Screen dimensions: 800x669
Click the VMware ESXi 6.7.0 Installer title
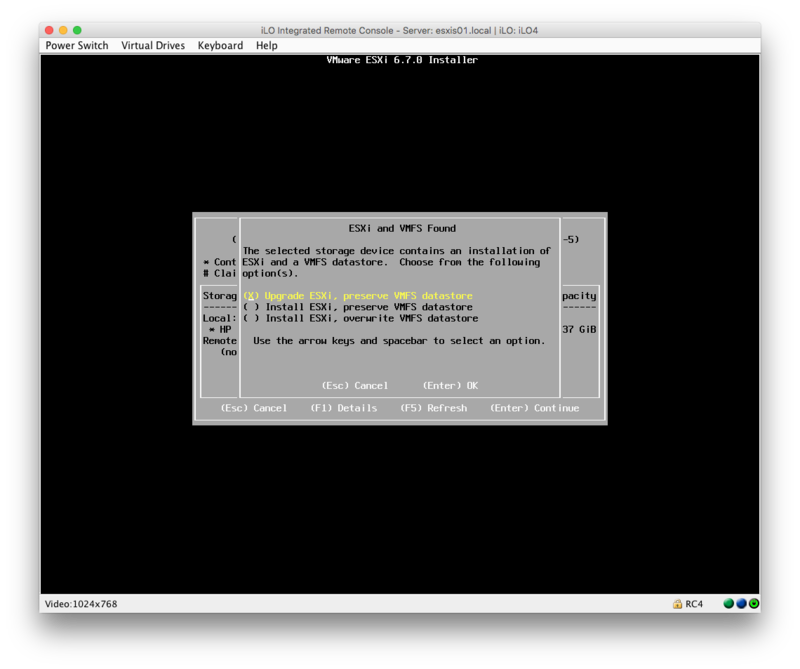[402, 60]
